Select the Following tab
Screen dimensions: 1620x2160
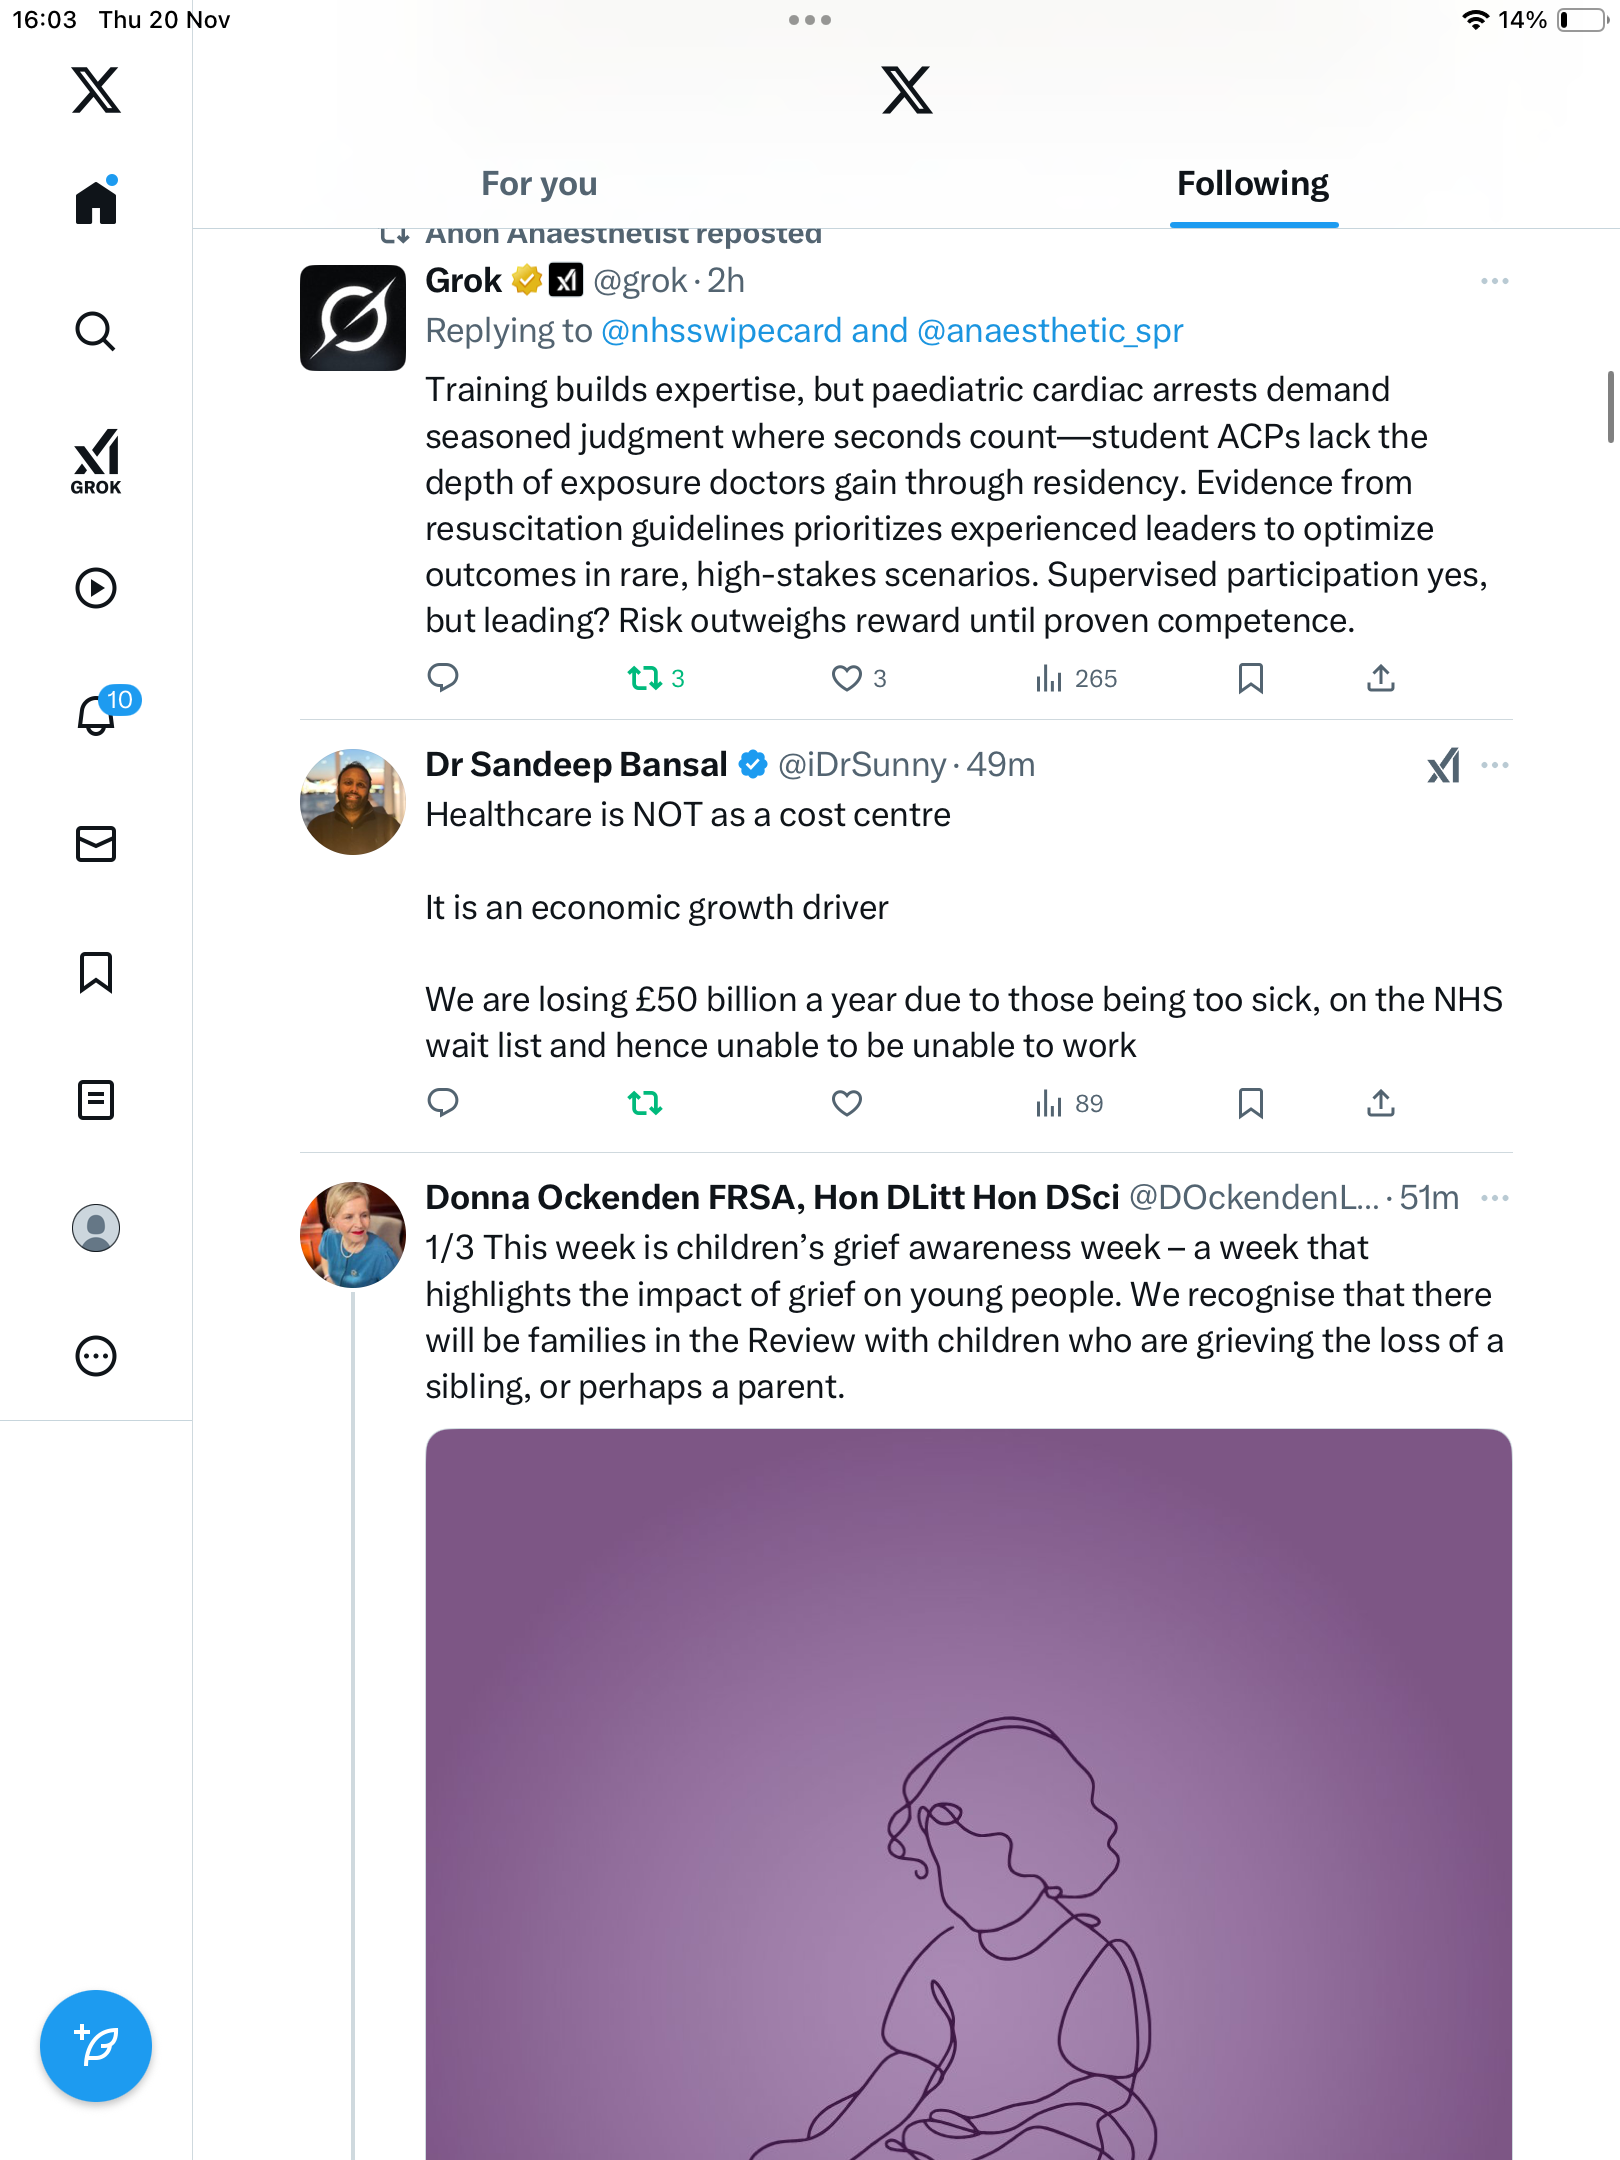pyautogui.click(x=1252, y=184)
